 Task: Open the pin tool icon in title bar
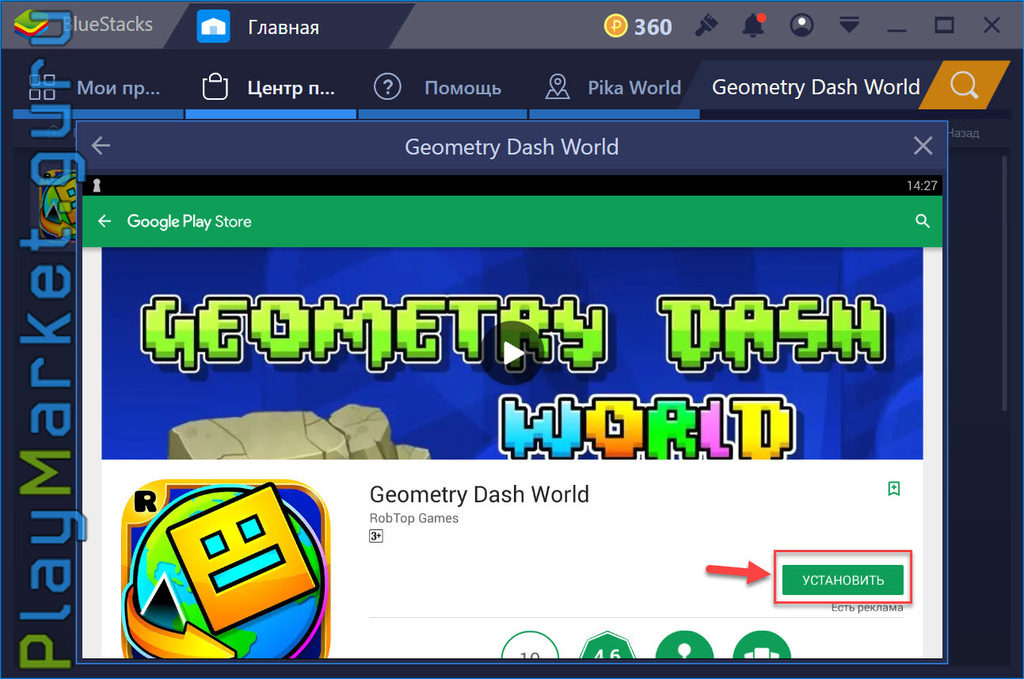706,26
